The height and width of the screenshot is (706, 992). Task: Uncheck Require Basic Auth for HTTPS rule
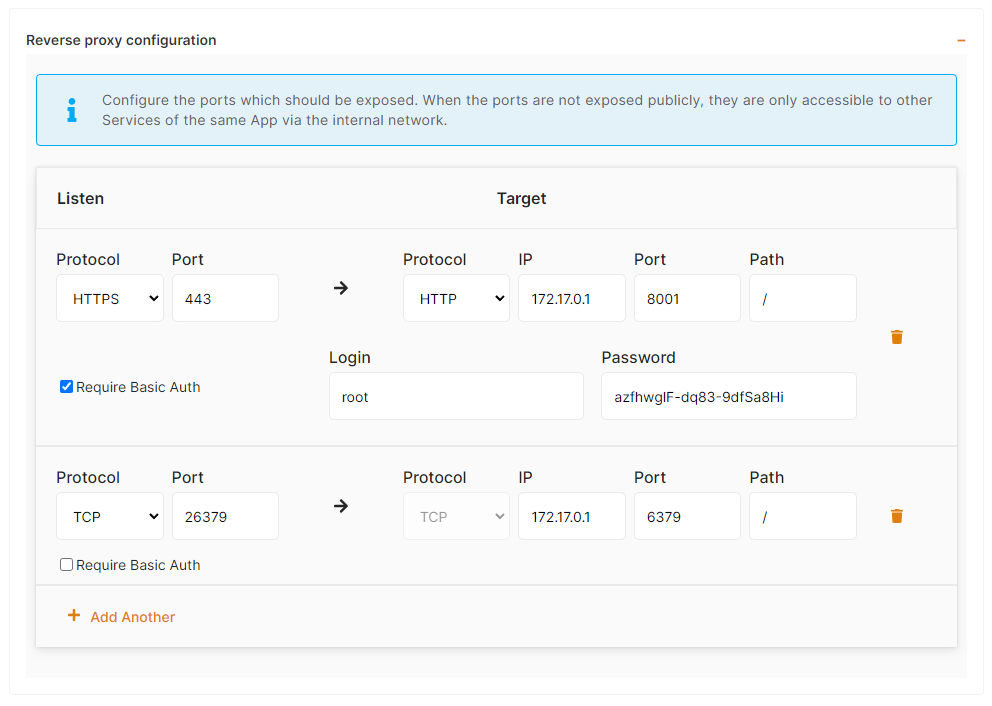tap(67, 387)
